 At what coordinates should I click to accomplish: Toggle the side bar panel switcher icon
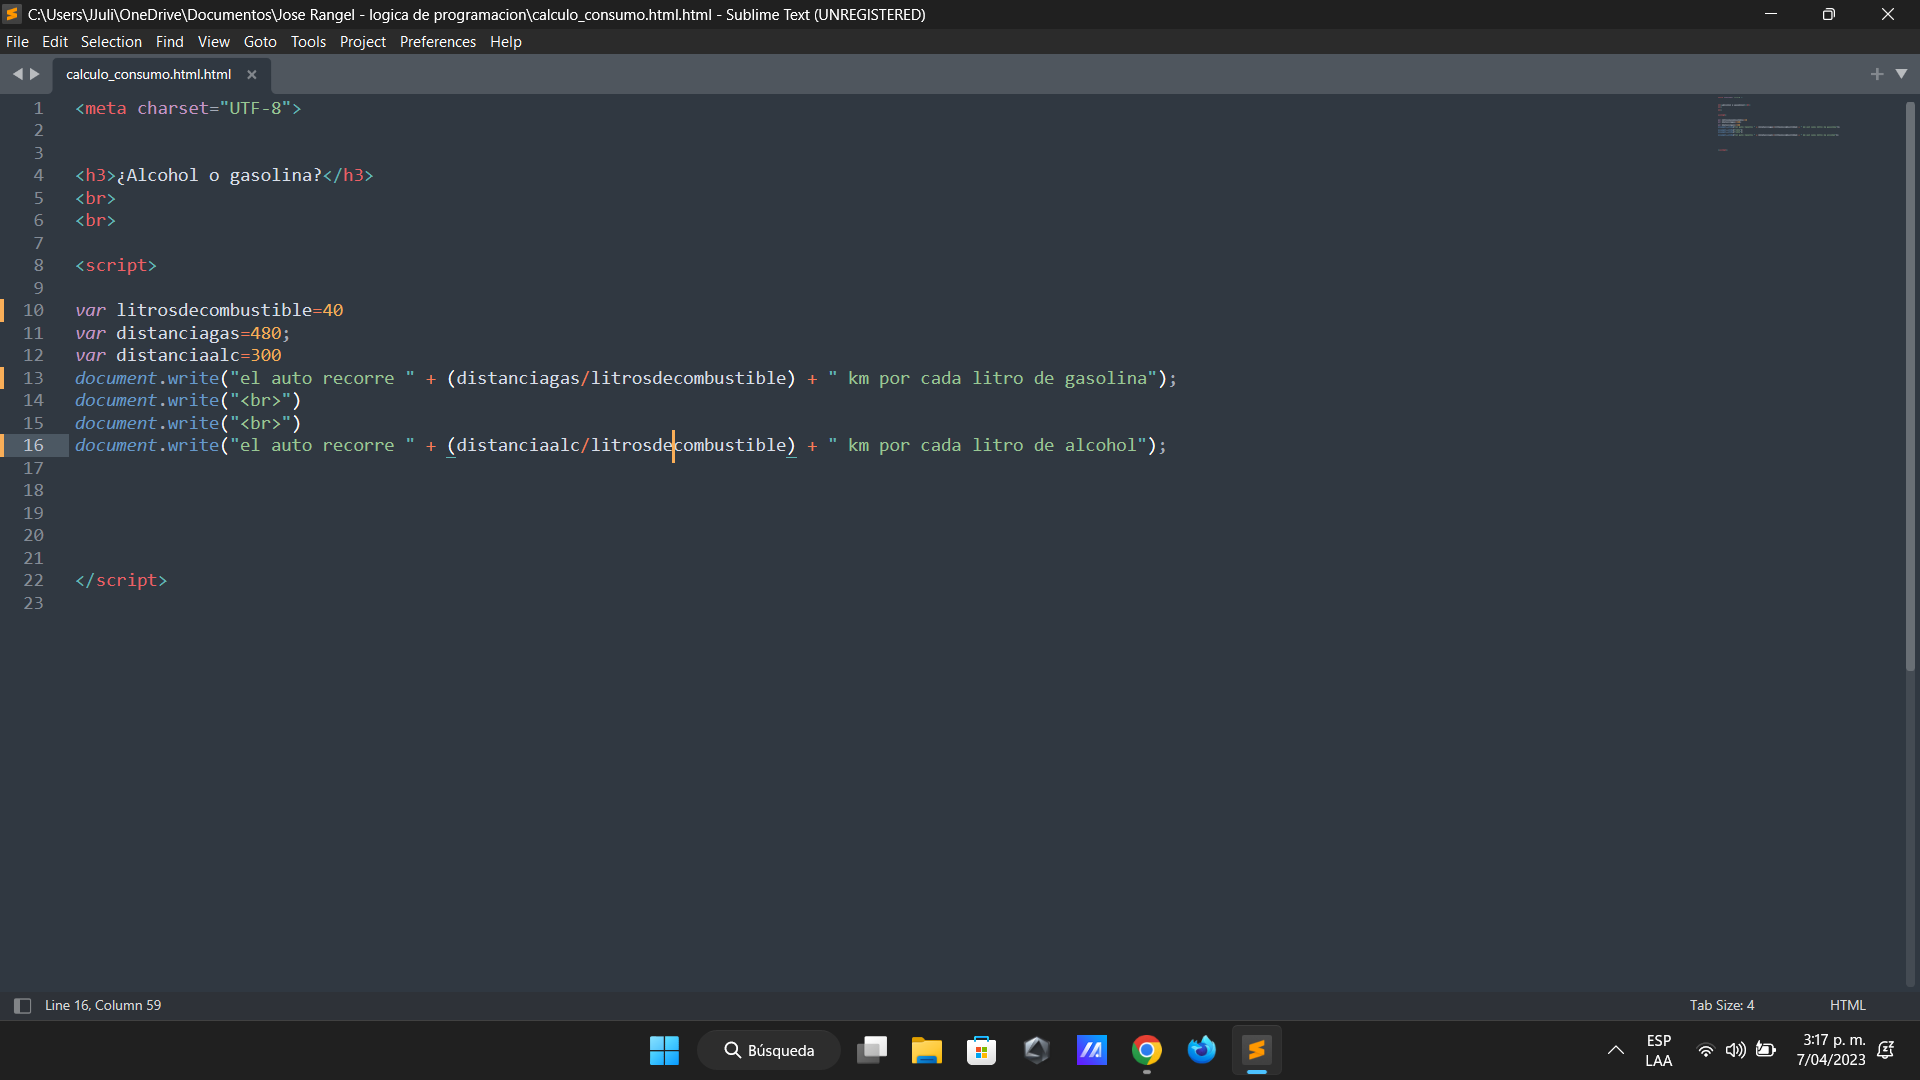(x=22, y=1006)
